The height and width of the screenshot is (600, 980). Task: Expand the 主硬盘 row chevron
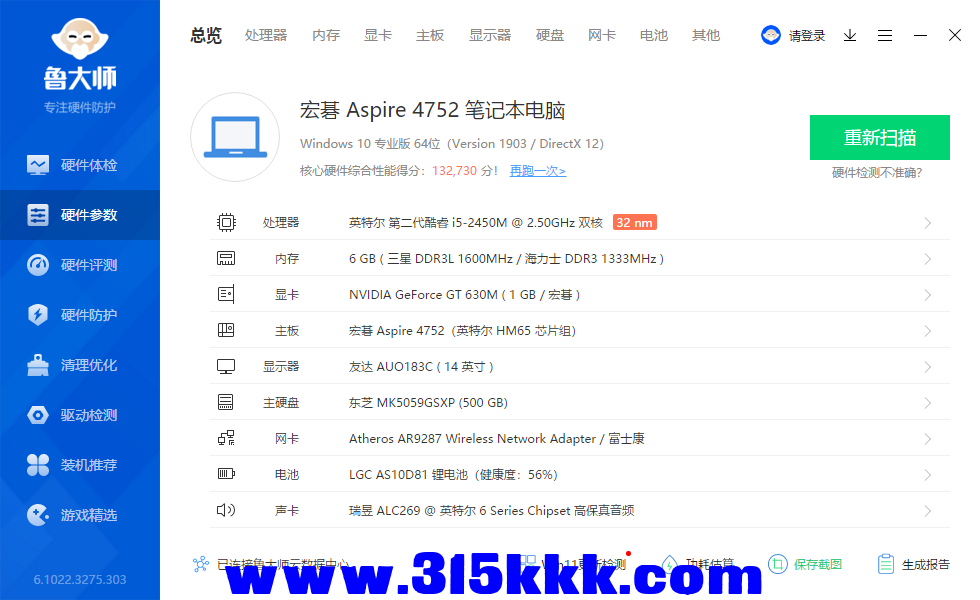click(928, 402)
